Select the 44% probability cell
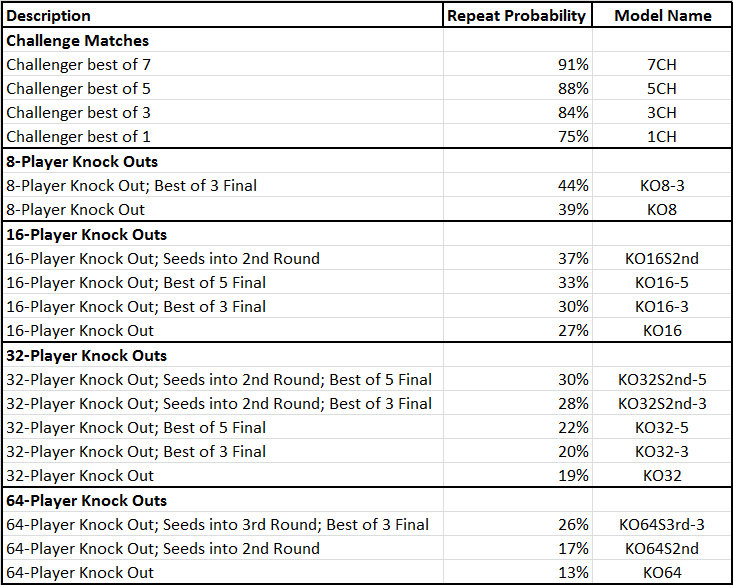Viewport: 733px width, 585px height. (x=573, y=185)
